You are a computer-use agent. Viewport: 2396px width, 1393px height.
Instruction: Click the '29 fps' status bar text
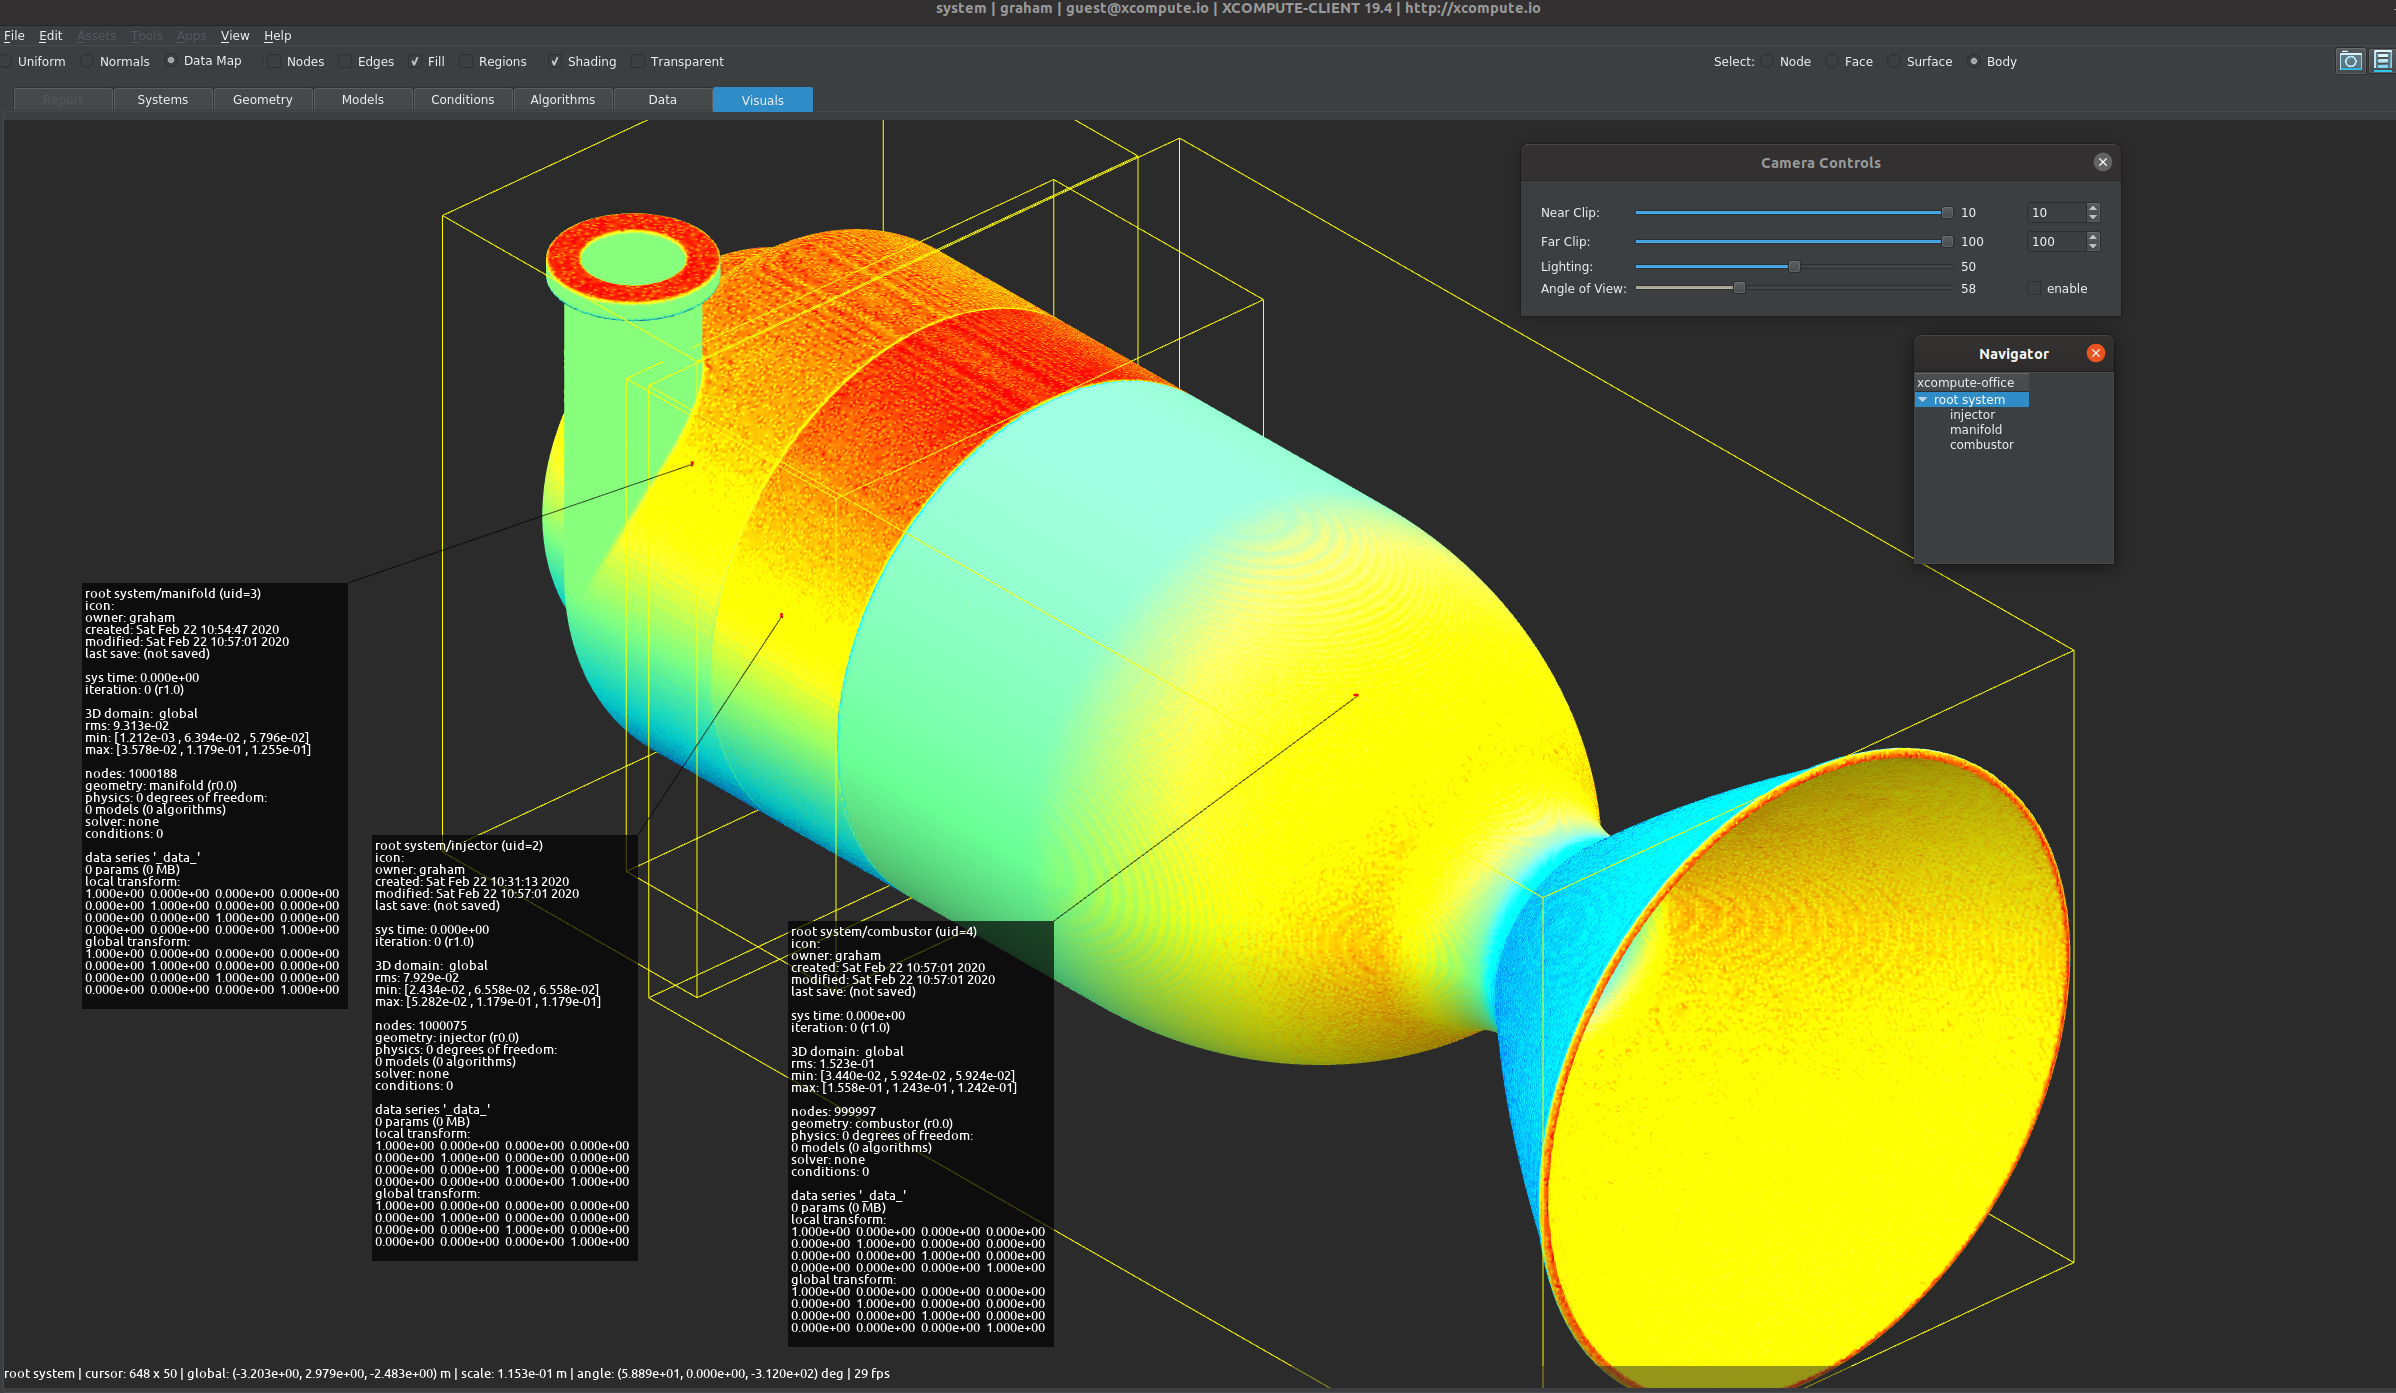click(x=872, y=1374)
